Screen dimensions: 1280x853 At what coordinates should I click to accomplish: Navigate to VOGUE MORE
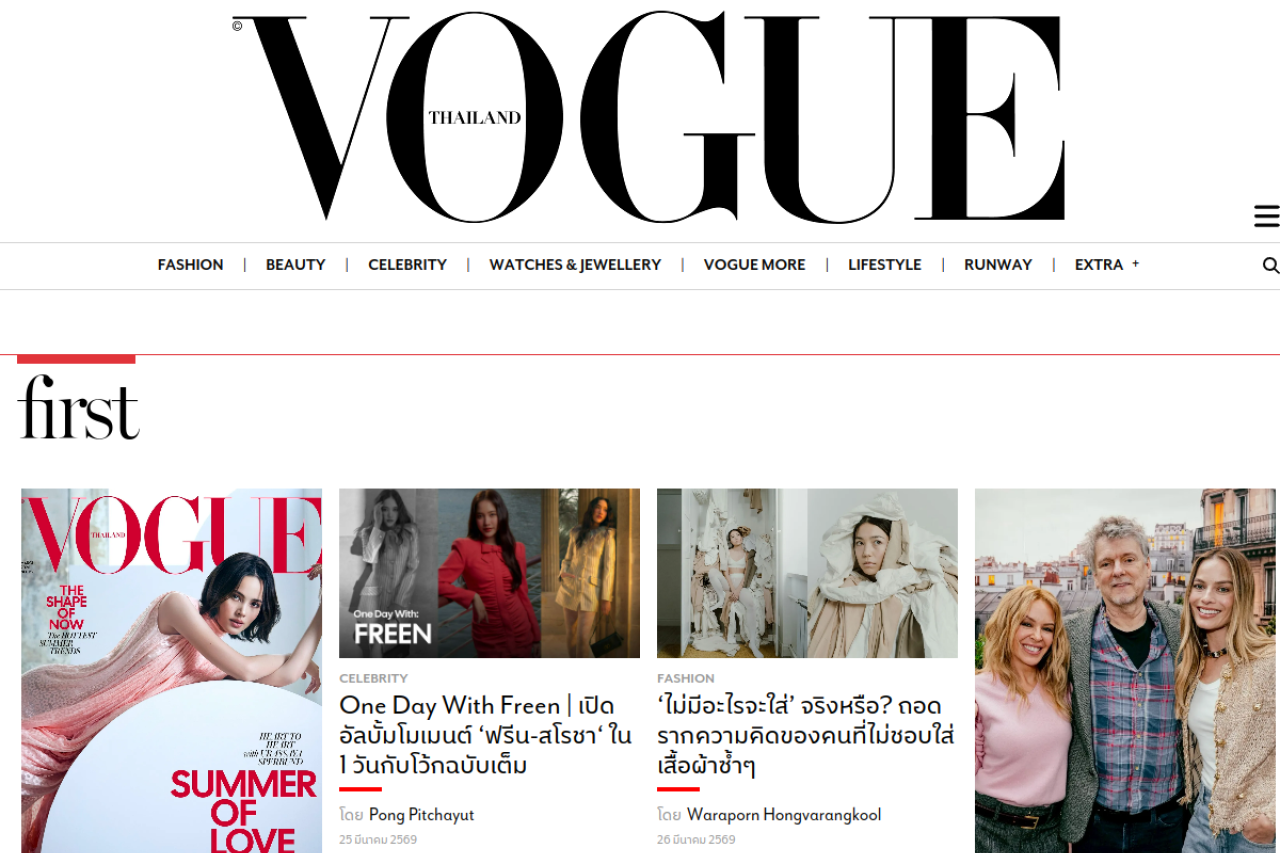tap(754, 265)
